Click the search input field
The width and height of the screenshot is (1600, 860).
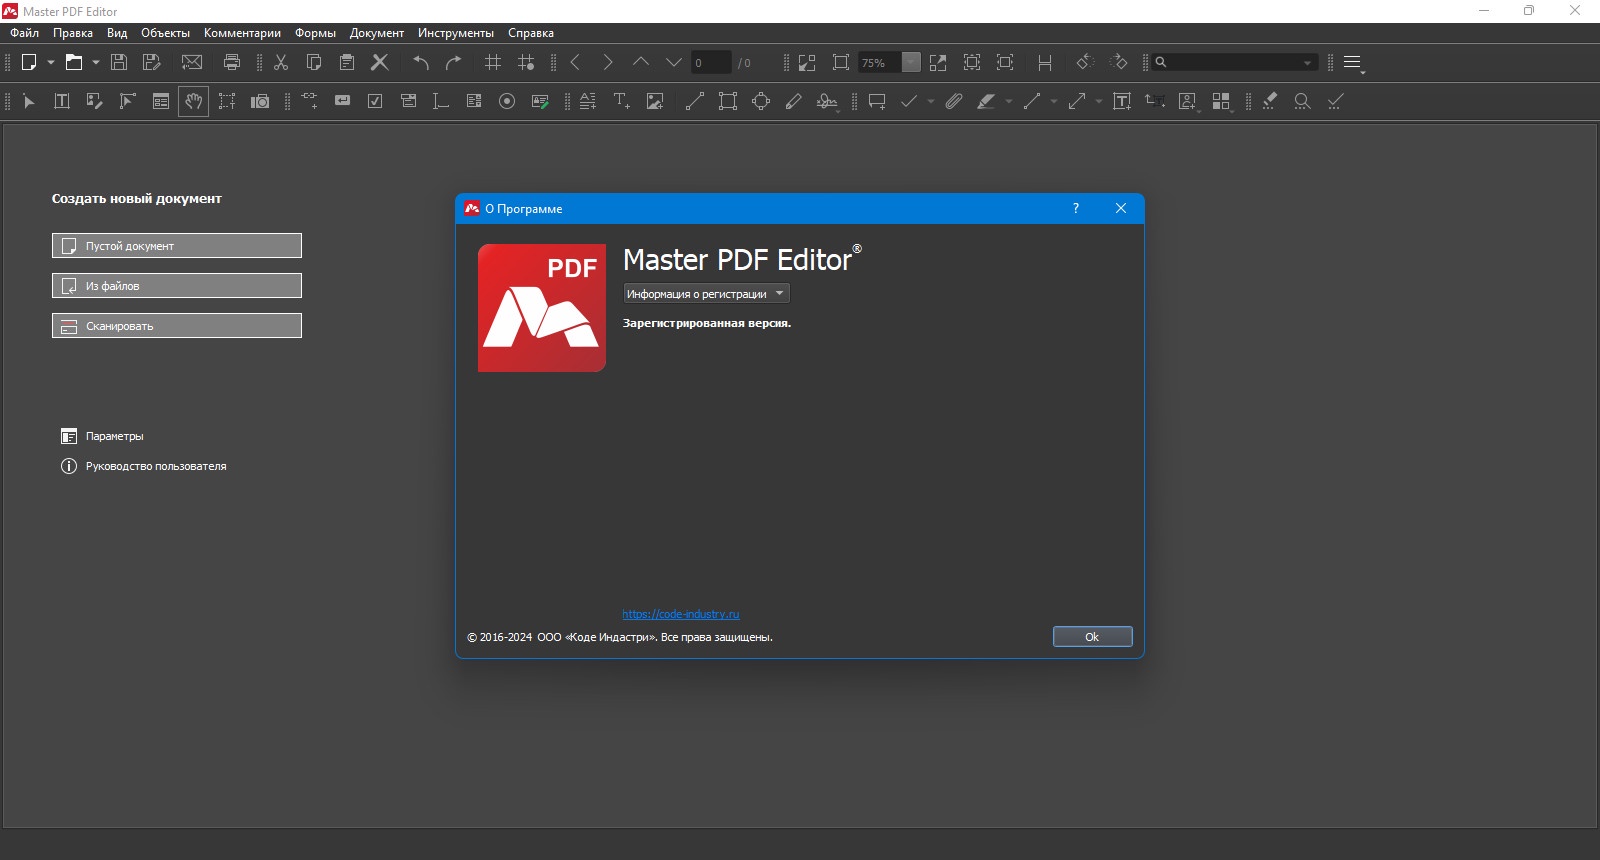[1235, 62]
